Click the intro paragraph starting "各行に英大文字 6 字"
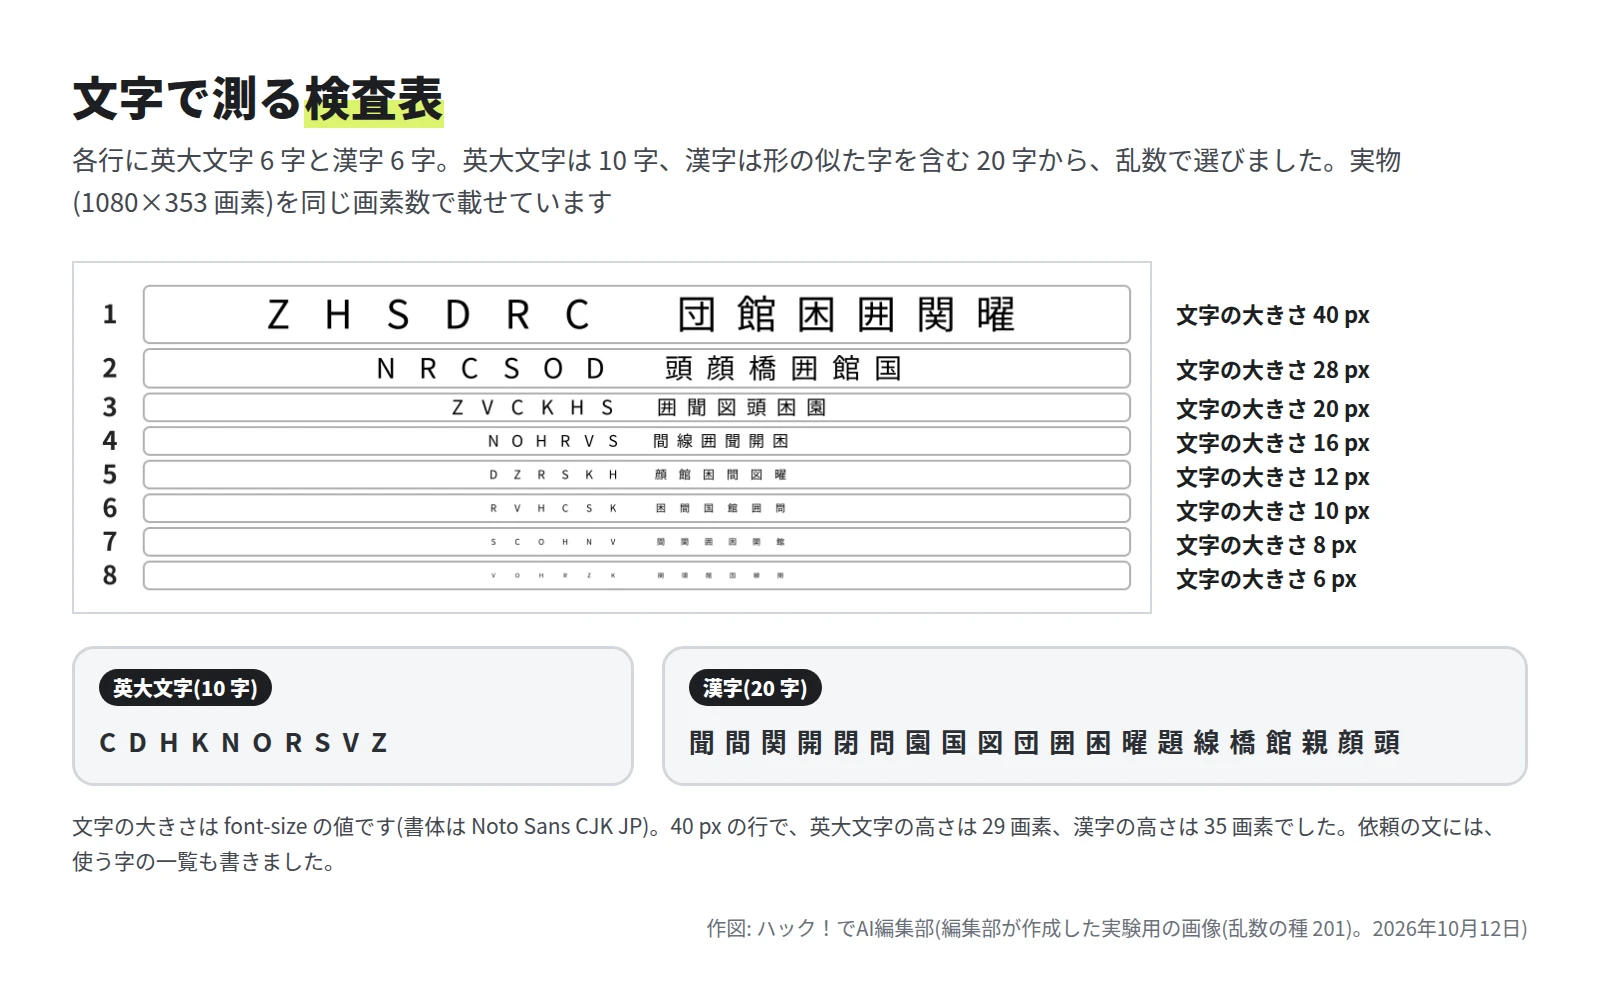 click(x=737, y=181)
